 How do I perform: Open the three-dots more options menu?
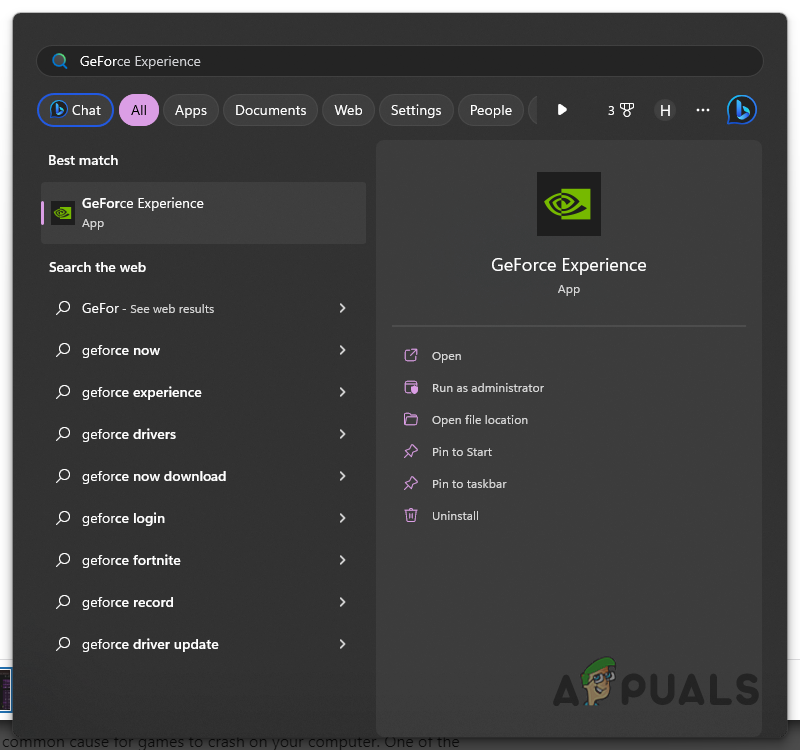pos(703,110)
